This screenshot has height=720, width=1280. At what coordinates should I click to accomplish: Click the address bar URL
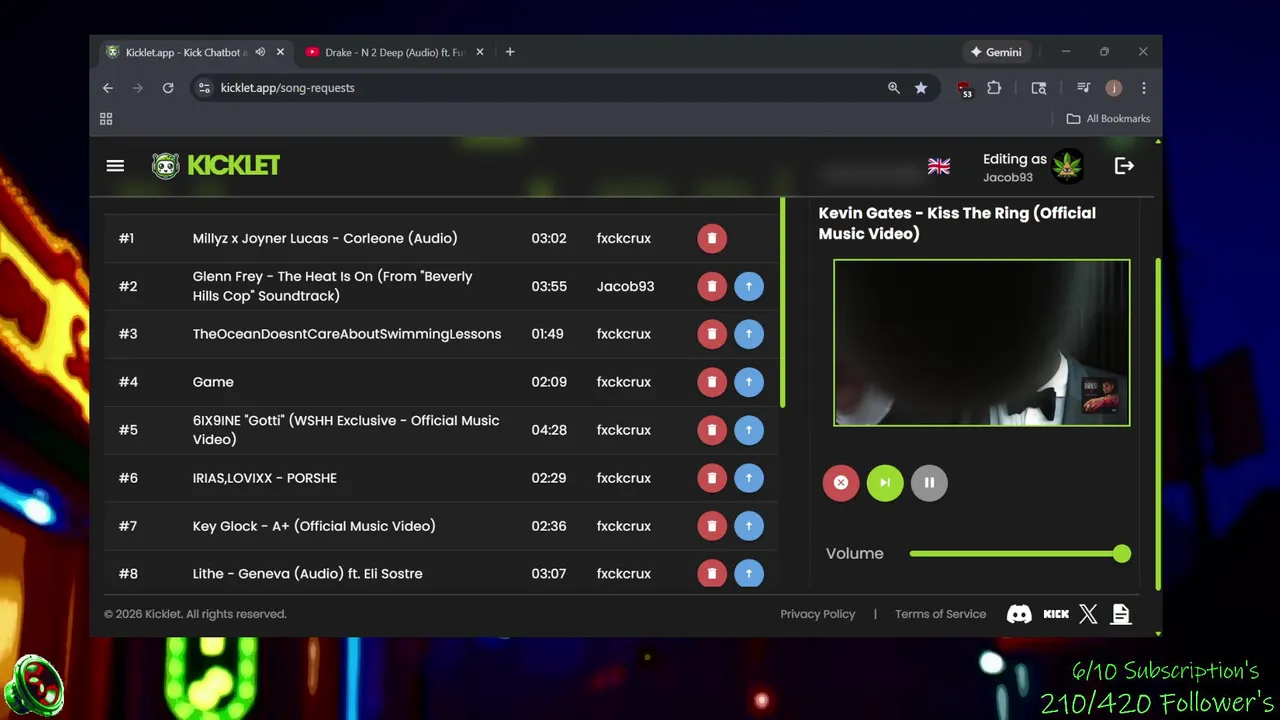point(288,88)
